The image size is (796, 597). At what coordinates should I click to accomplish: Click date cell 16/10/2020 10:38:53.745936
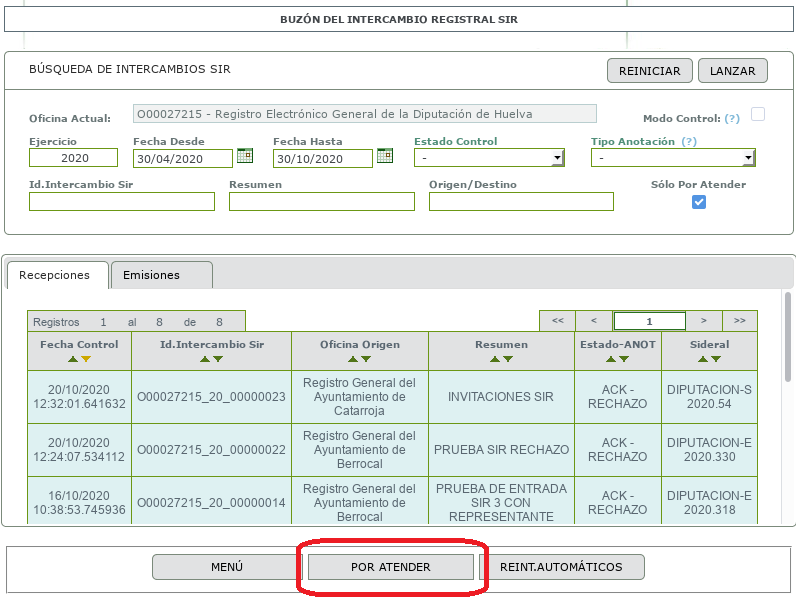79,503
